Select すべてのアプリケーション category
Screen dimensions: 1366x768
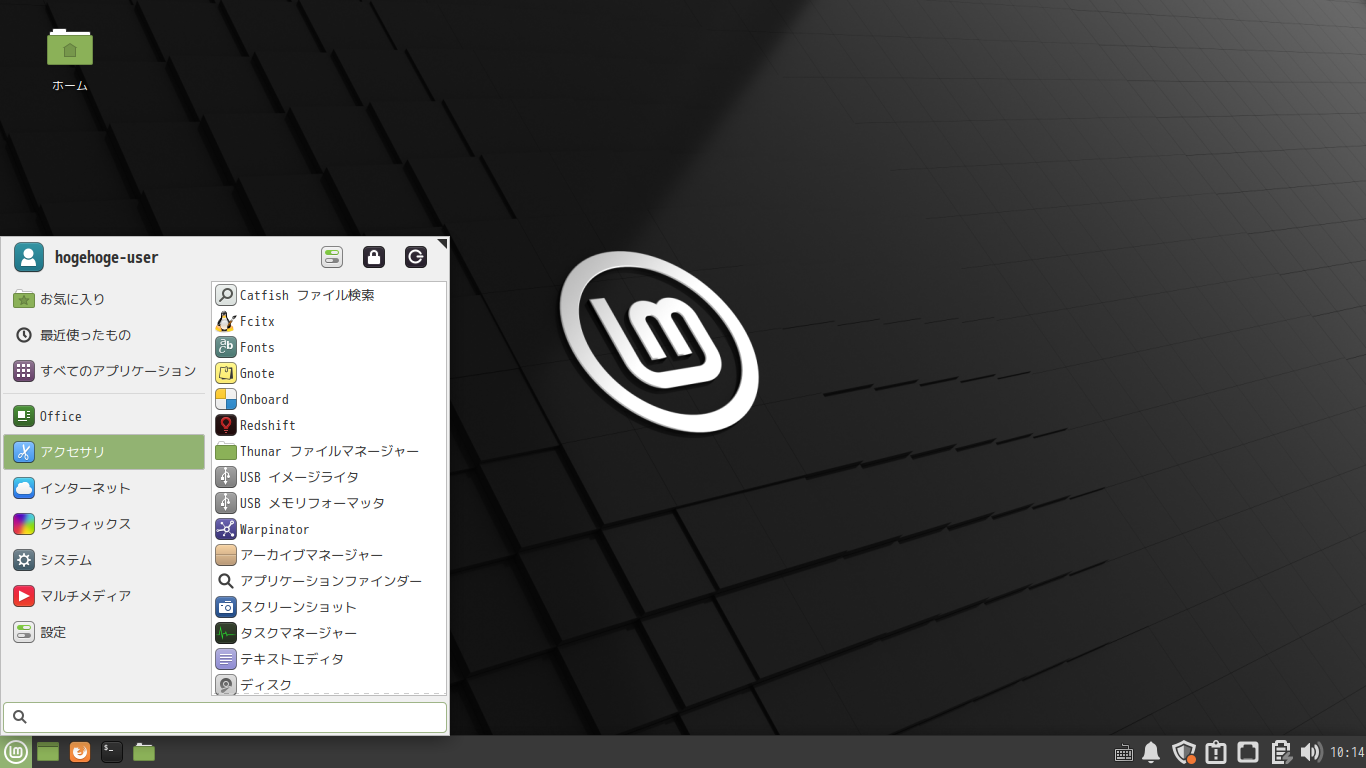pyautogui.click(x=104, y=371)
